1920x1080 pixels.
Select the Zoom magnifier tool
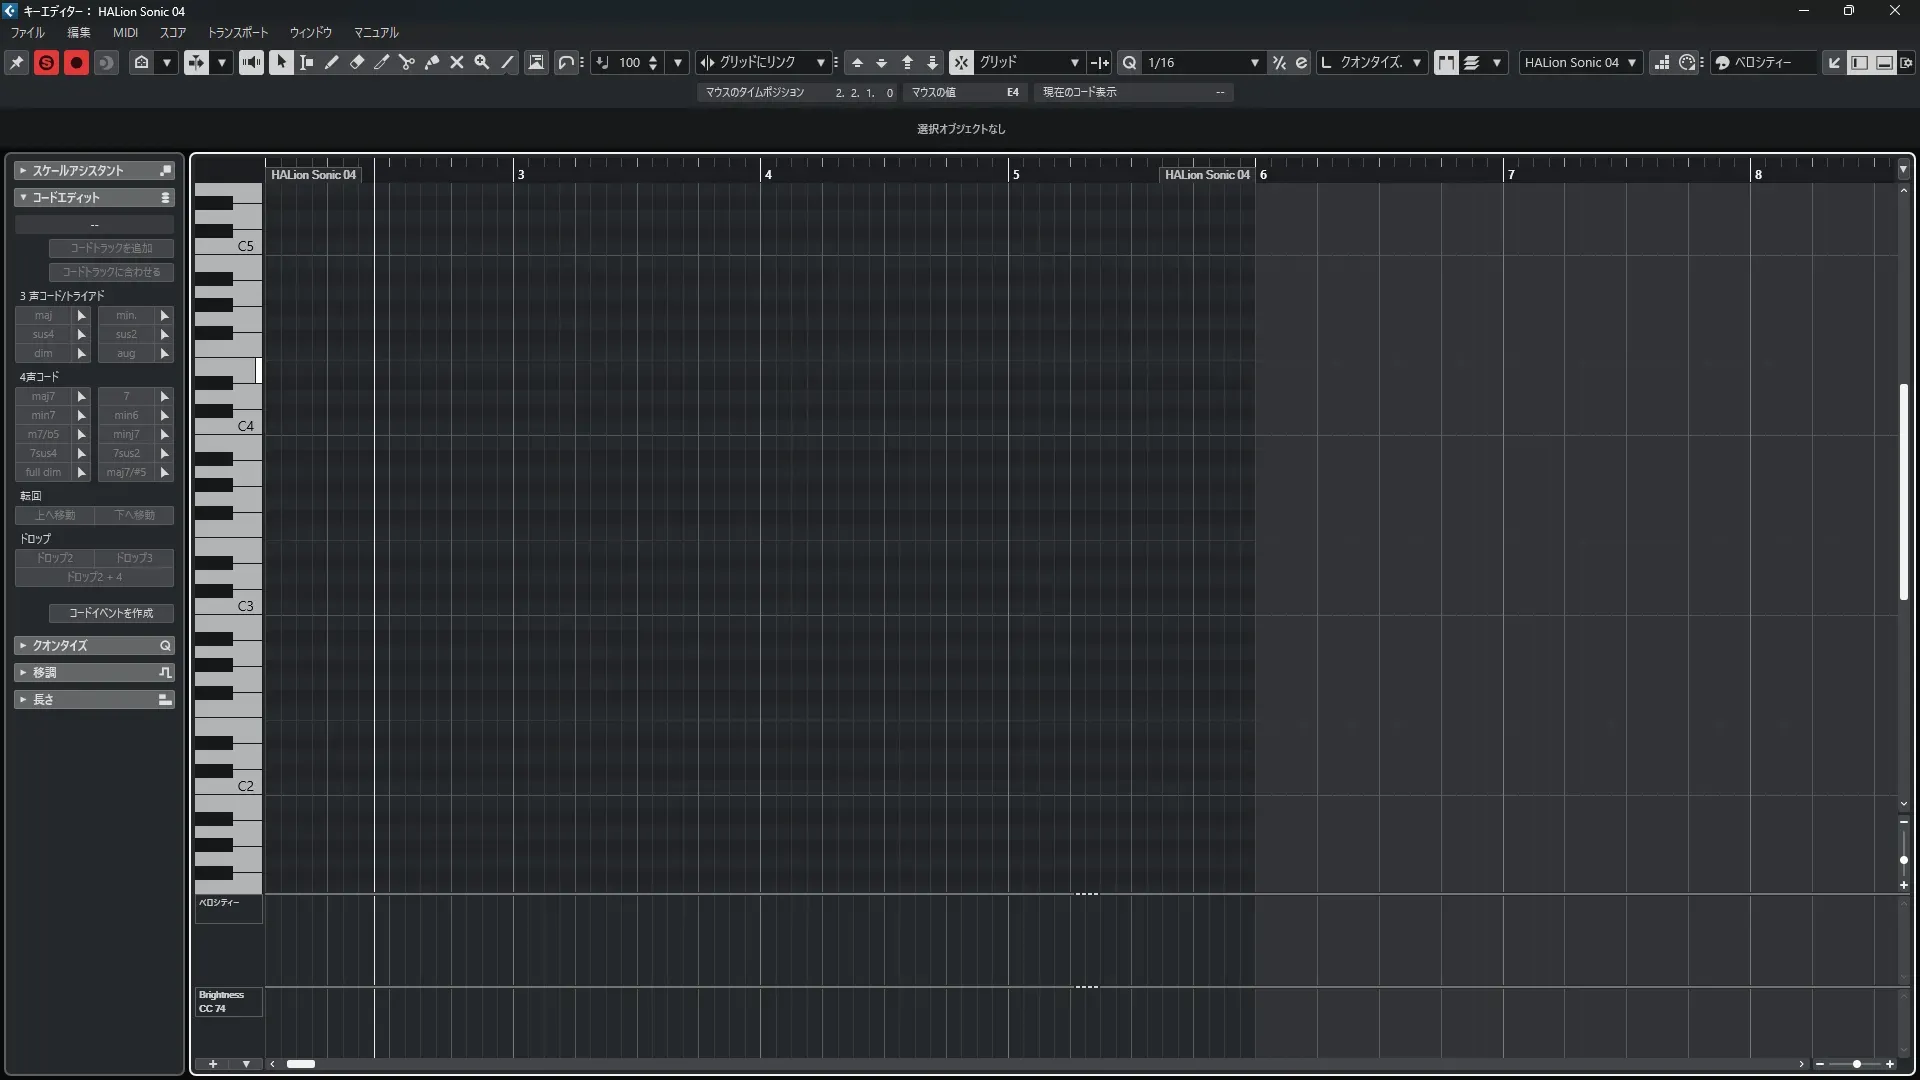[x=482, y=62]
